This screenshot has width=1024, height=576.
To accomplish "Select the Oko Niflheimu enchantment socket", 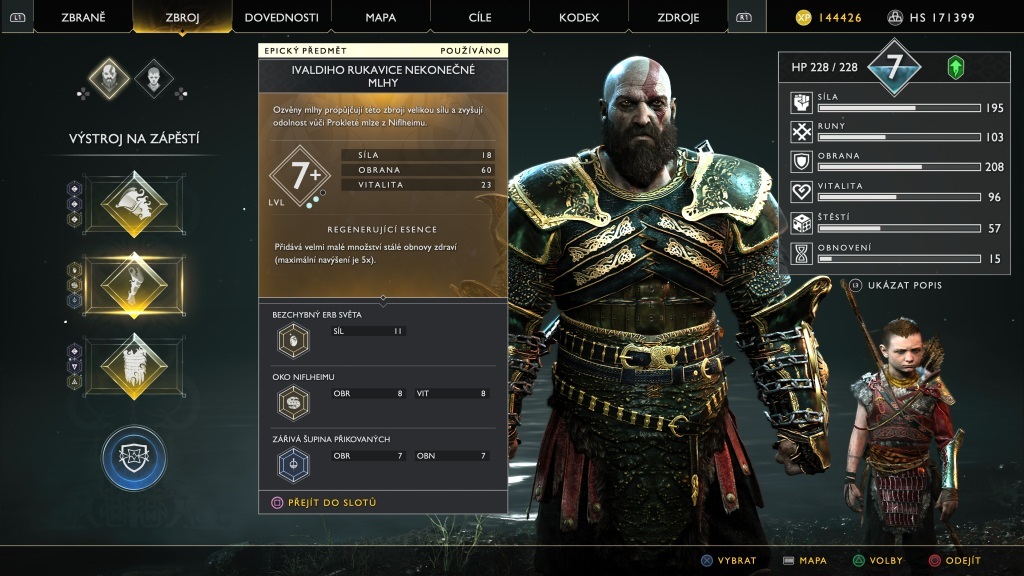I will tap(293, 403).
